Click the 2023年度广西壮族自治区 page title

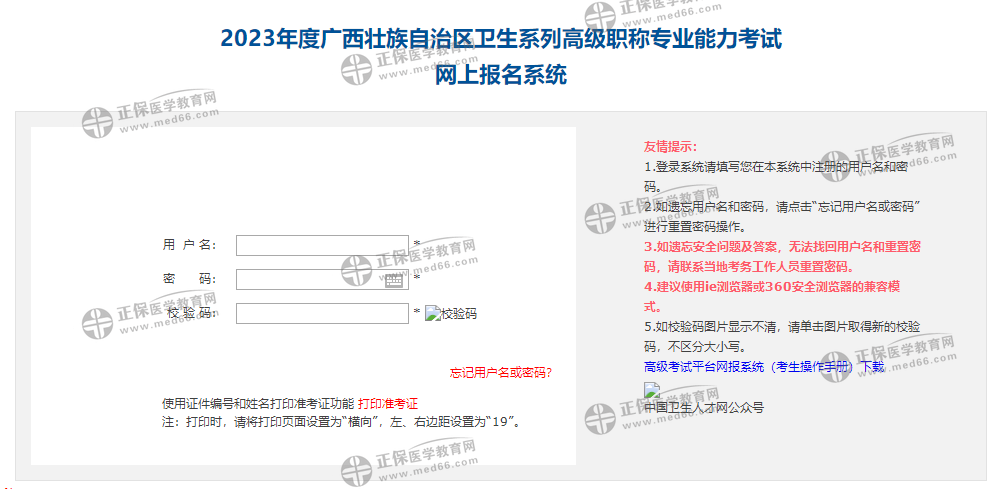(x=500, y=40)
